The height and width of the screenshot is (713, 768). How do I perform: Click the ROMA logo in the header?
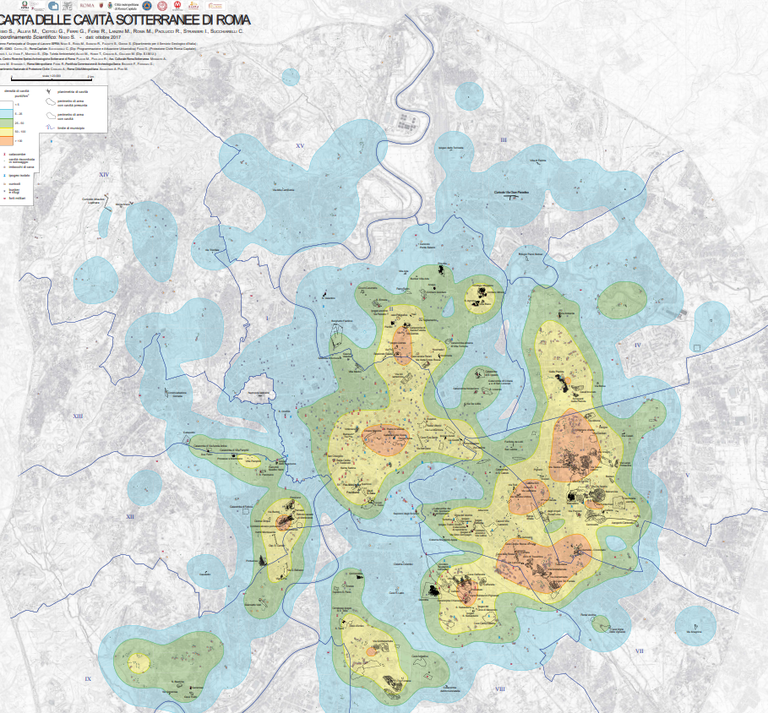coord(87,6)
